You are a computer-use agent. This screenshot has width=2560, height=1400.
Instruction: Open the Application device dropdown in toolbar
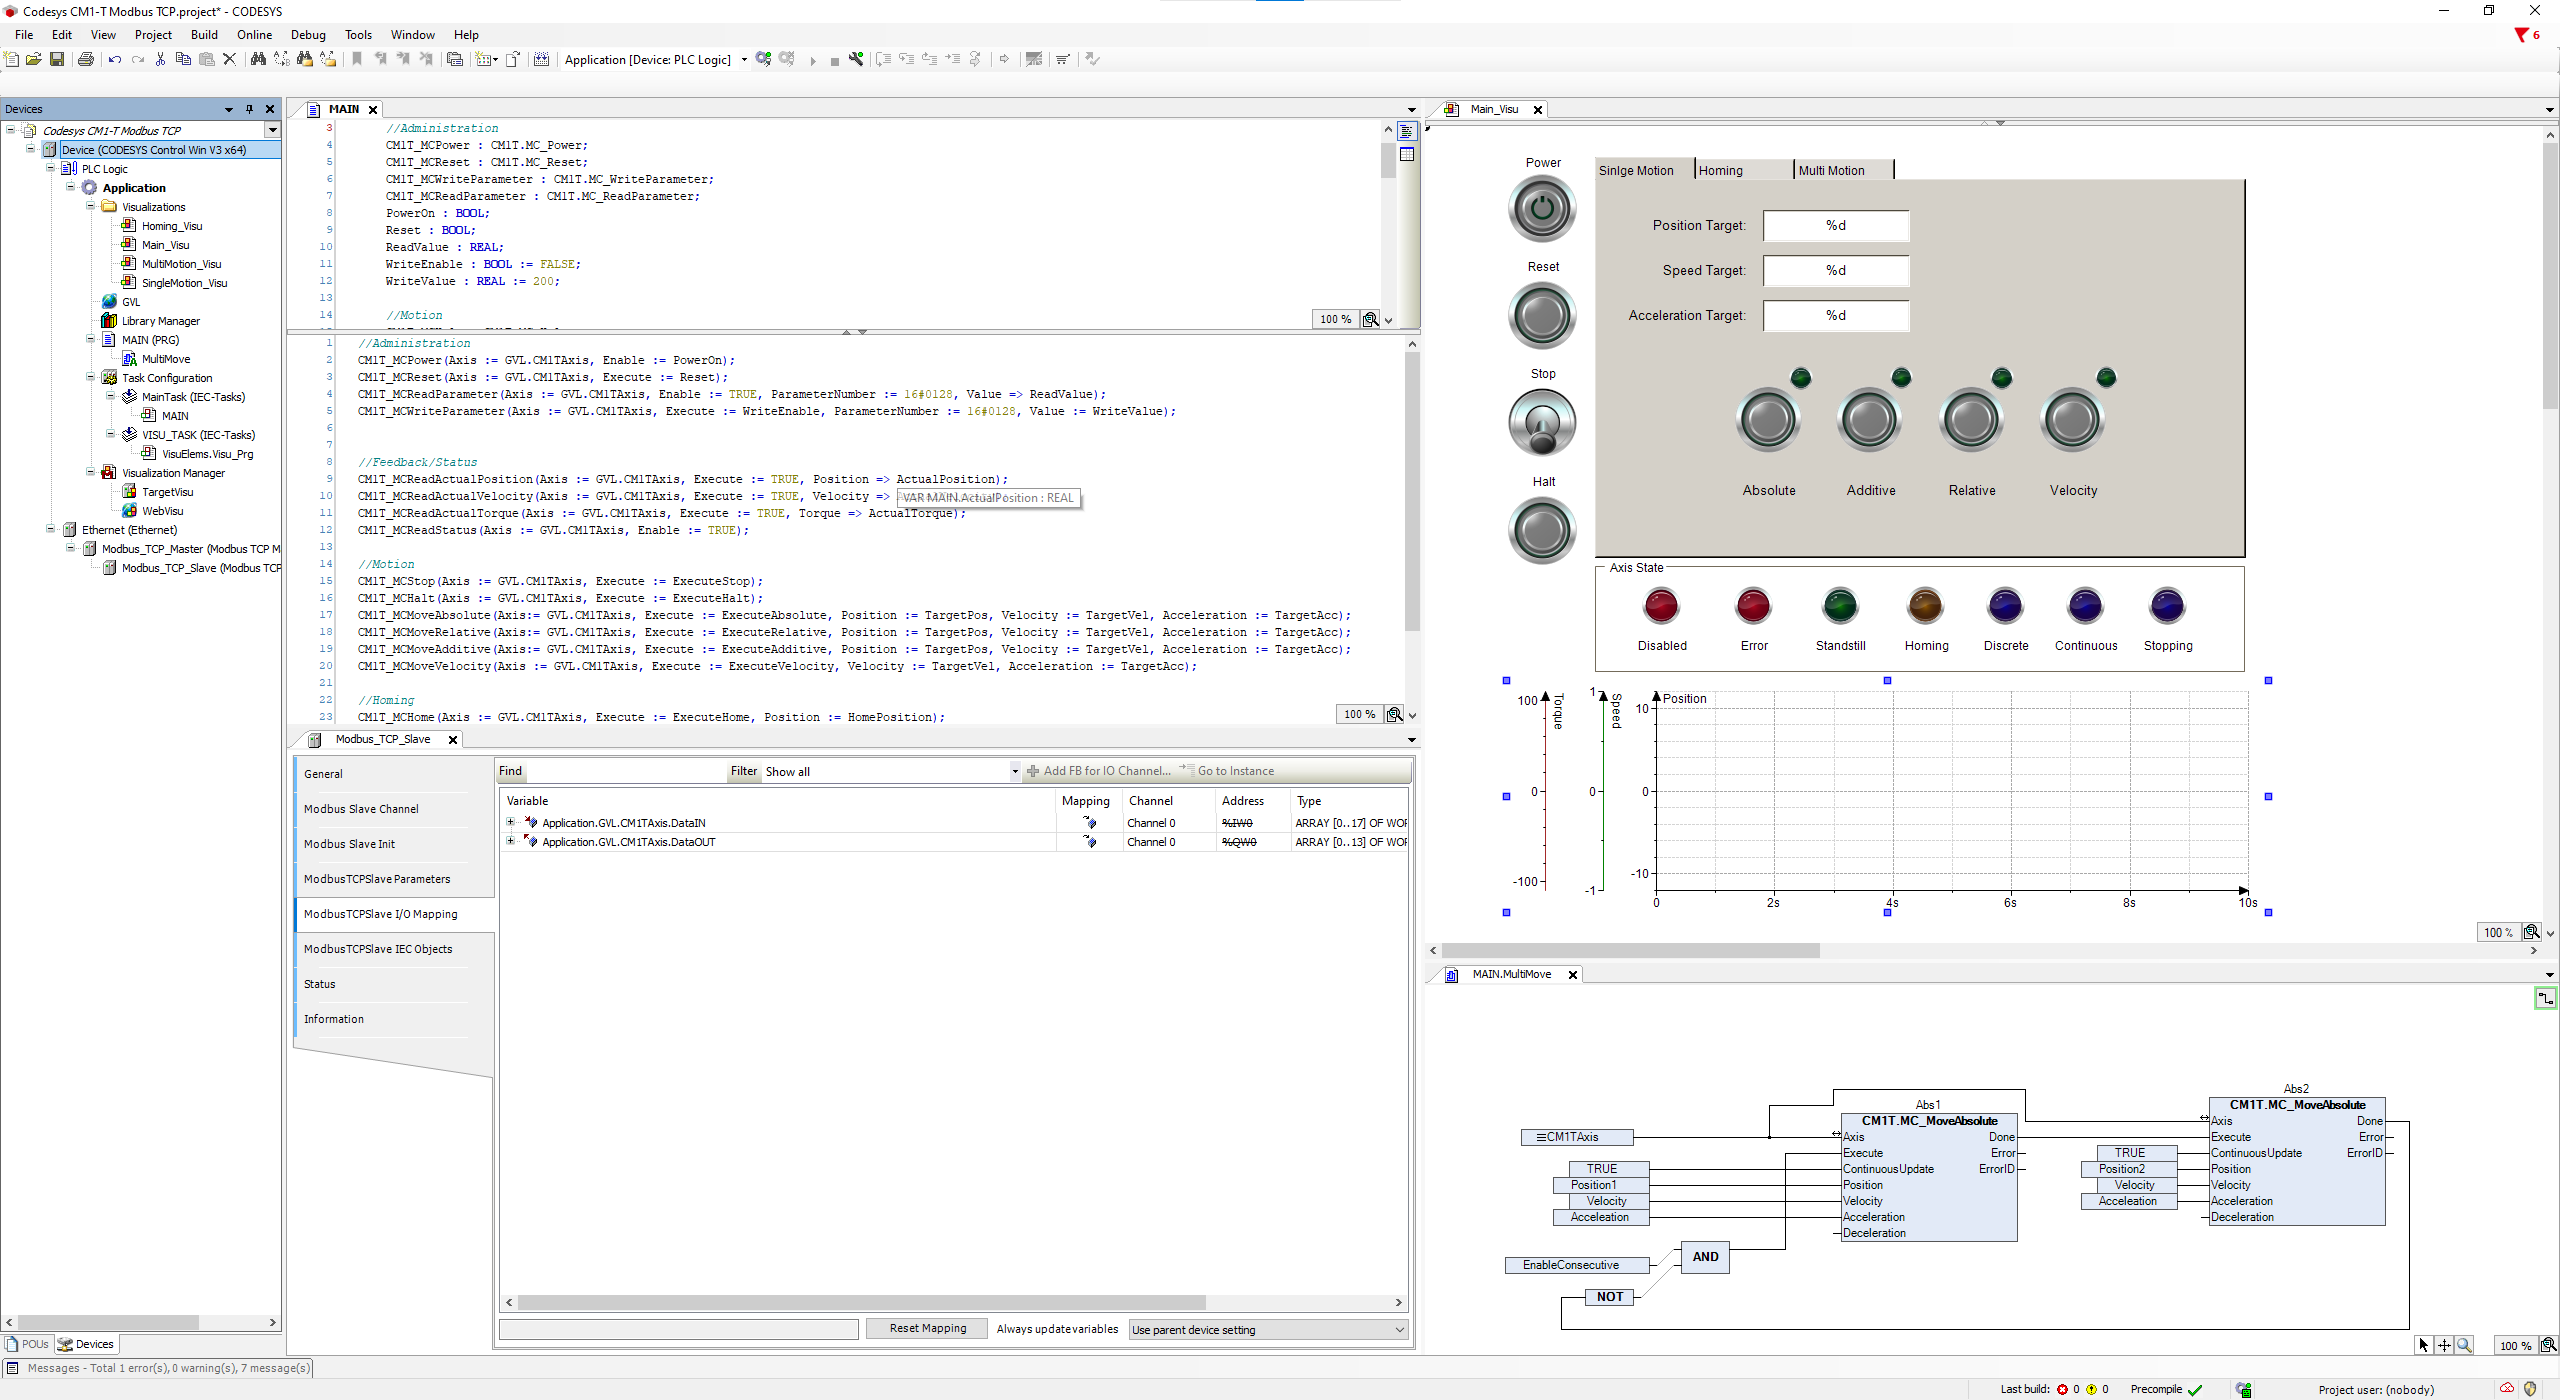744,59
